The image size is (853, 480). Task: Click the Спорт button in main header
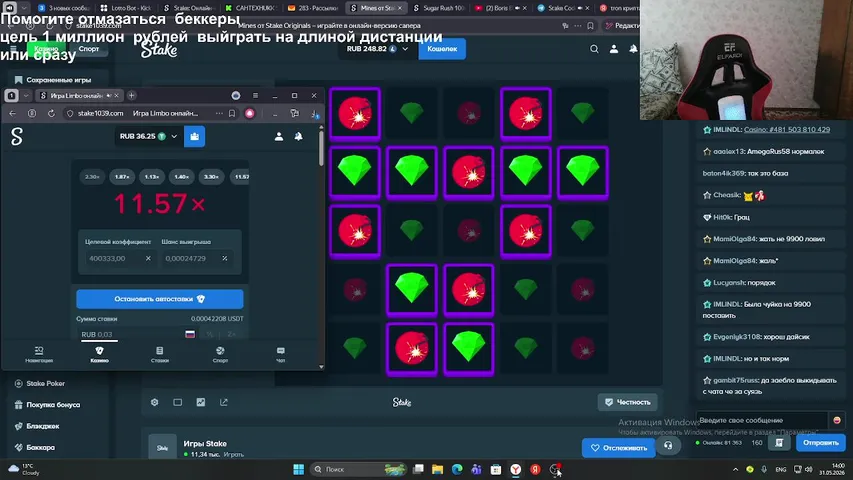(x=89, y=49)
